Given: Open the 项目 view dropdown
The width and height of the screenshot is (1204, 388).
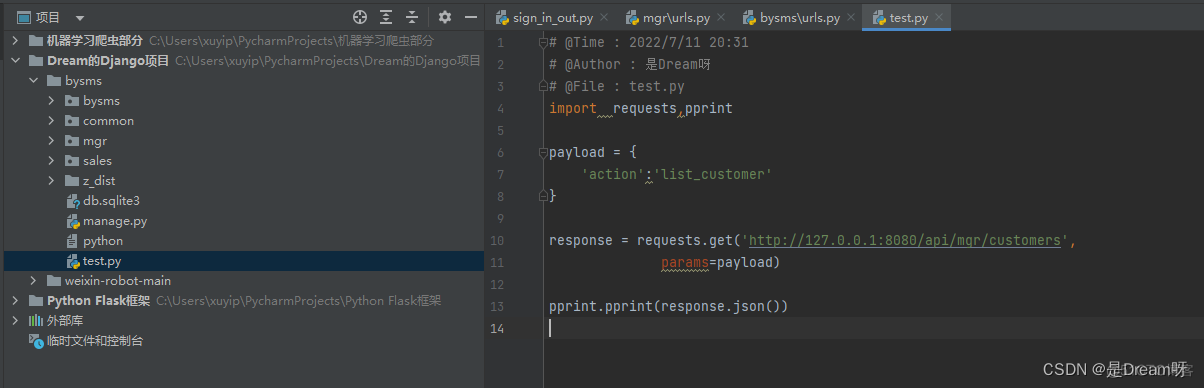Looking at the screenshot, I should (x=80, y=18).
